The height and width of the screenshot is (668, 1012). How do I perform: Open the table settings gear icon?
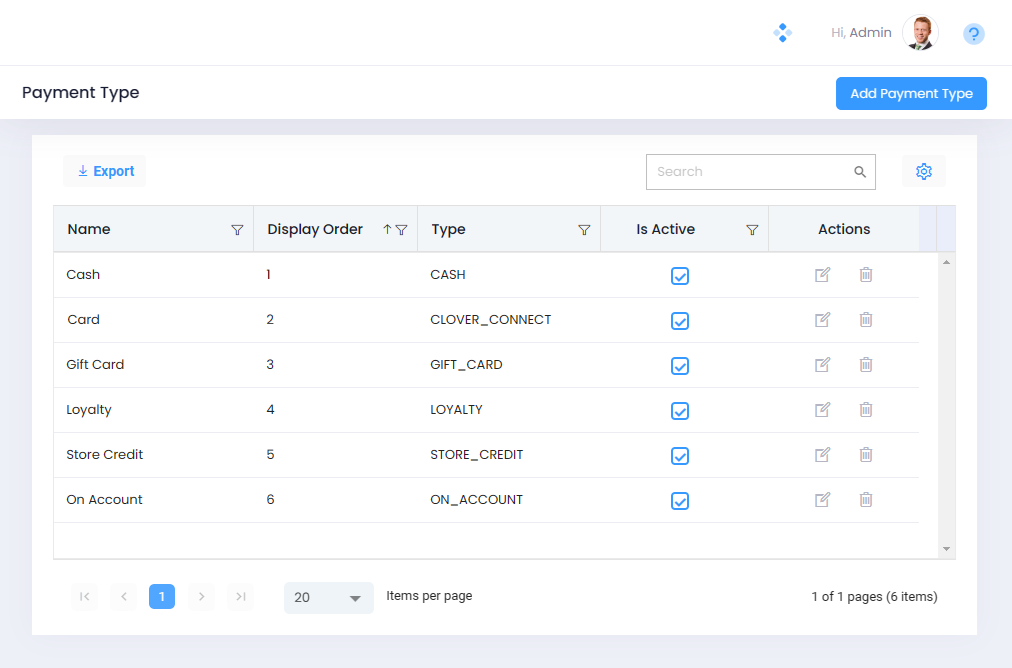[x=923, y=172]
